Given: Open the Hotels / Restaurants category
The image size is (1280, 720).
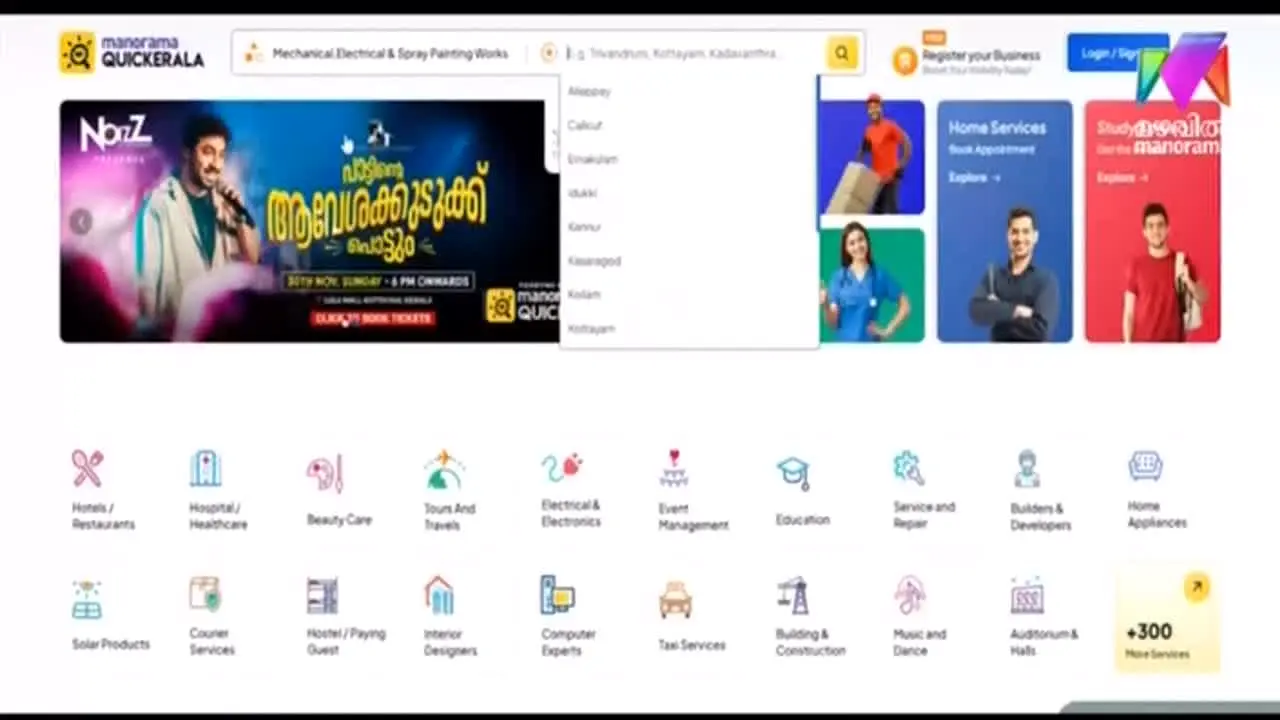Looking at the screenshot, I should [x=103, y=490].
